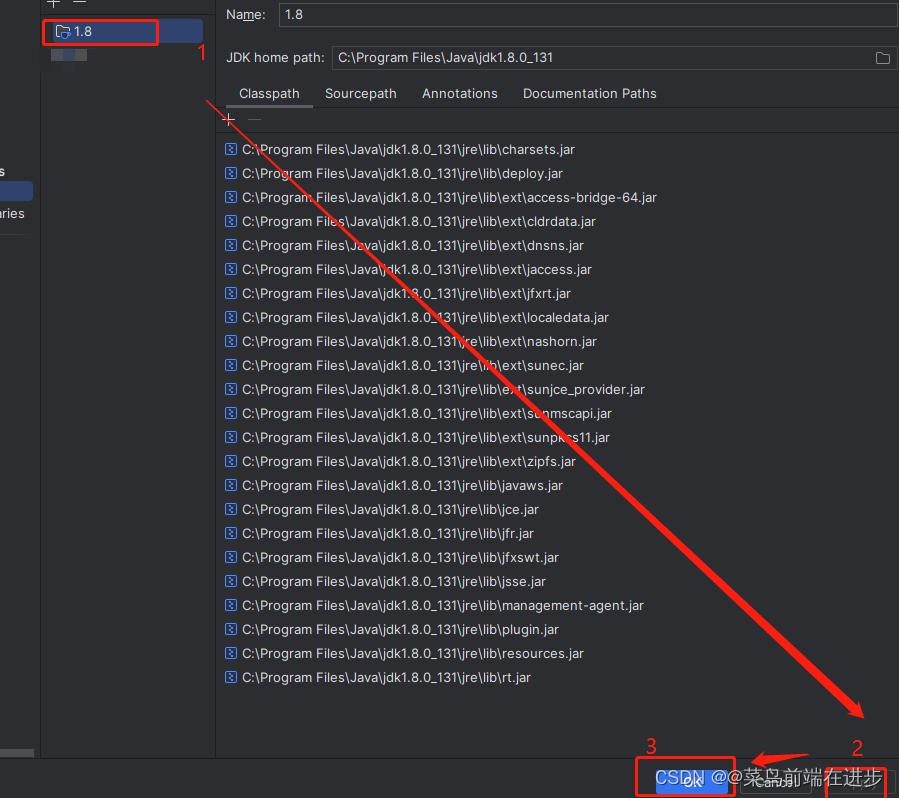Click the archive icon beside sunjce_provider.jar
The width and height of the screenshot is (899, 798).
231,390
